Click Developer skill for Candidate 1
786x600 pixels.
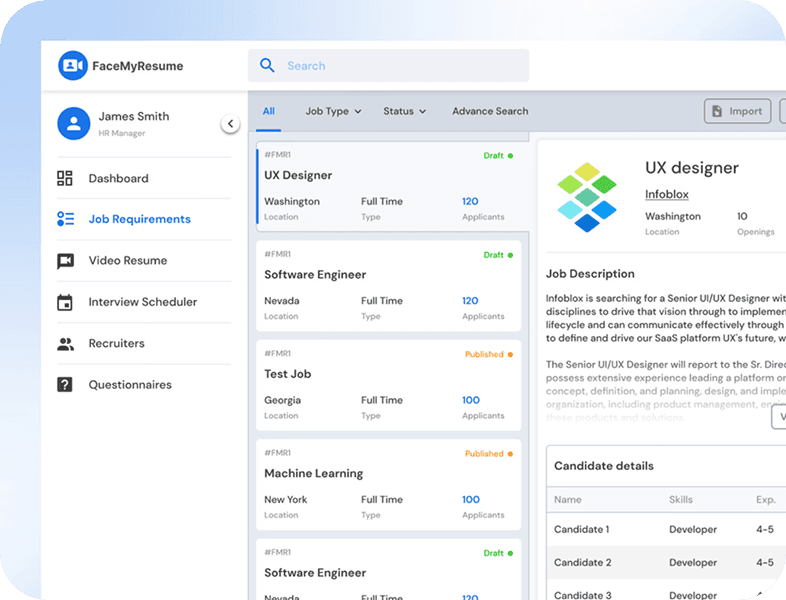coord(693,530)
